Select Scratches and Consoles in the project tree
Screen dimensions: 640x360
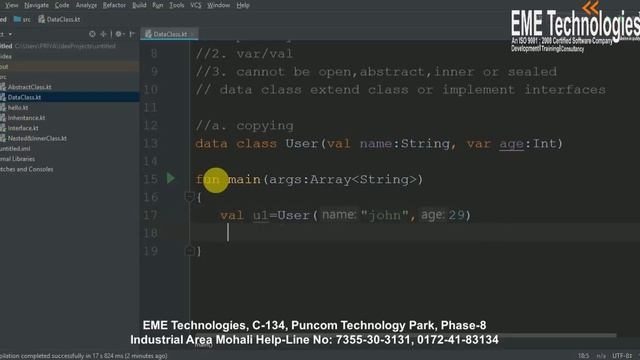coord(27,169)
